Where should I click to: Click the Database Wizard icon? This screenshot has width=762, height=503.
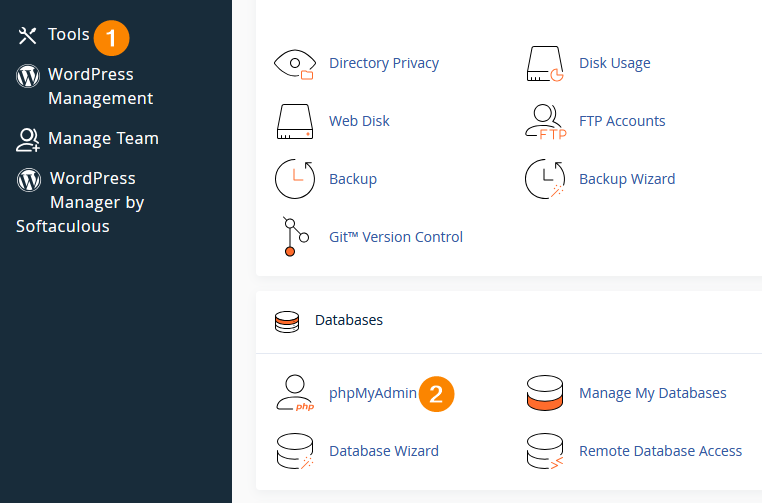point(295,451)
